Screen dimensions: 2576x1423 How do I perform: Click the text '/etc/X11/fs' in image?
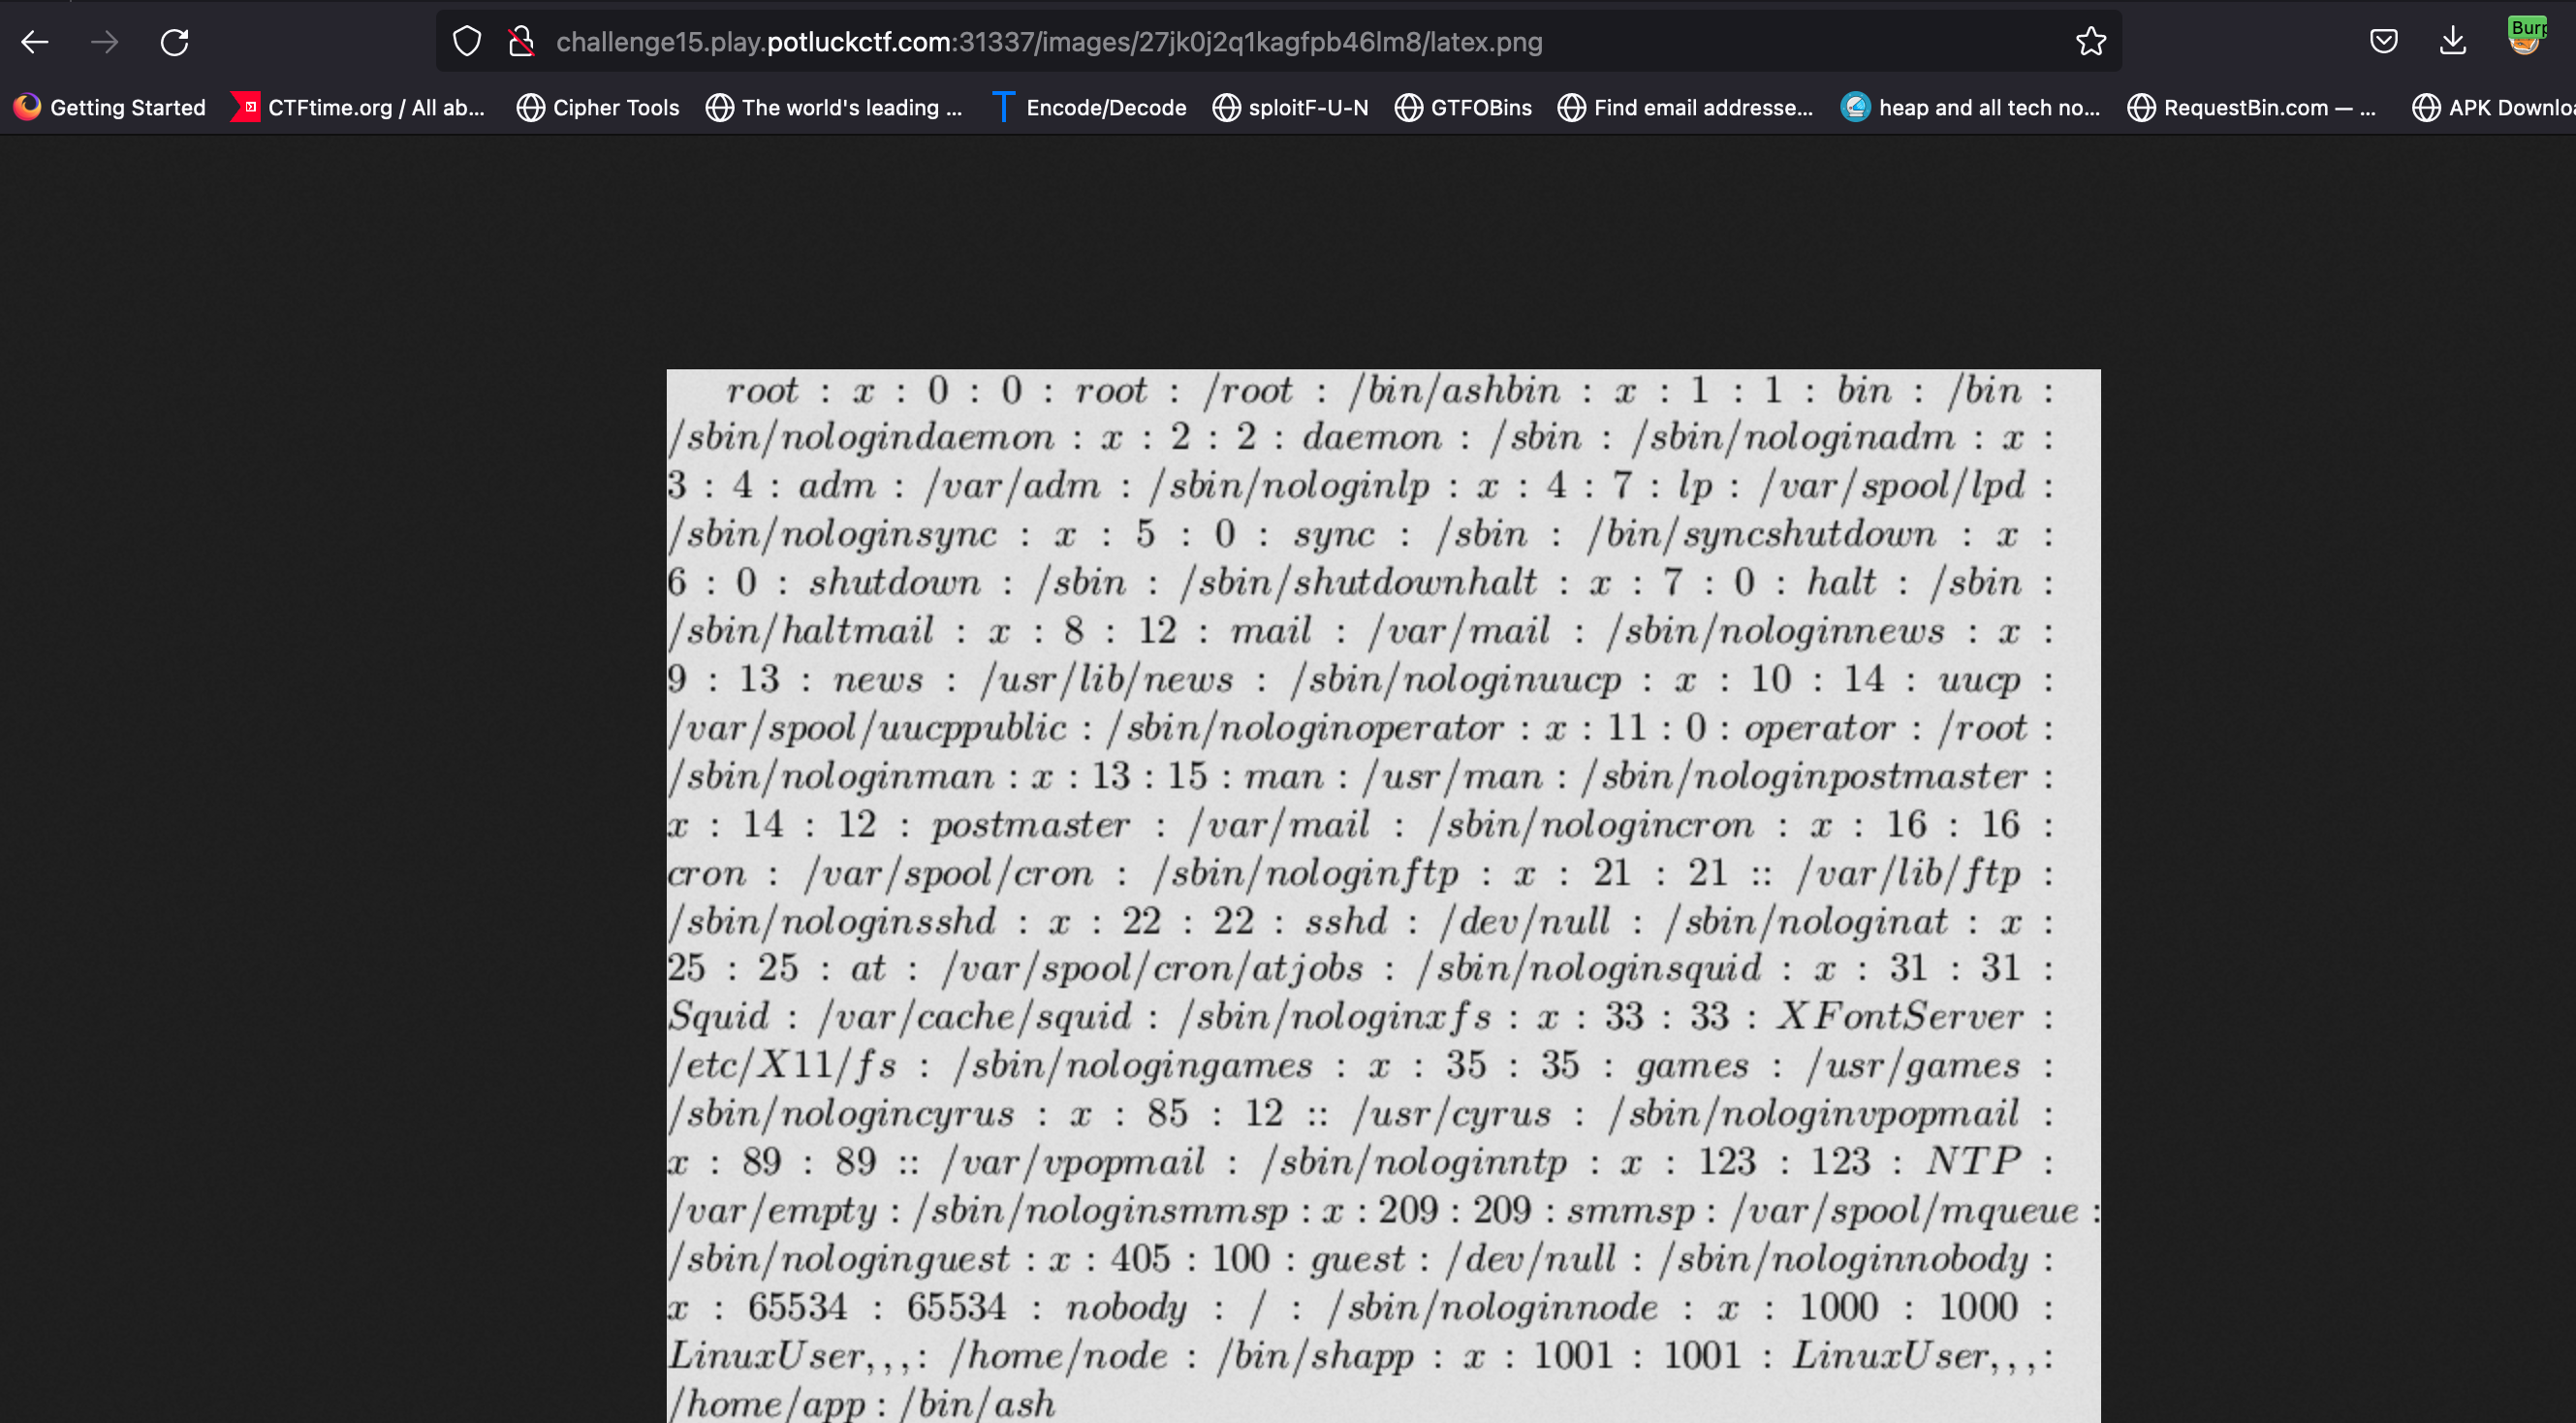click(x=782, y=1065)
